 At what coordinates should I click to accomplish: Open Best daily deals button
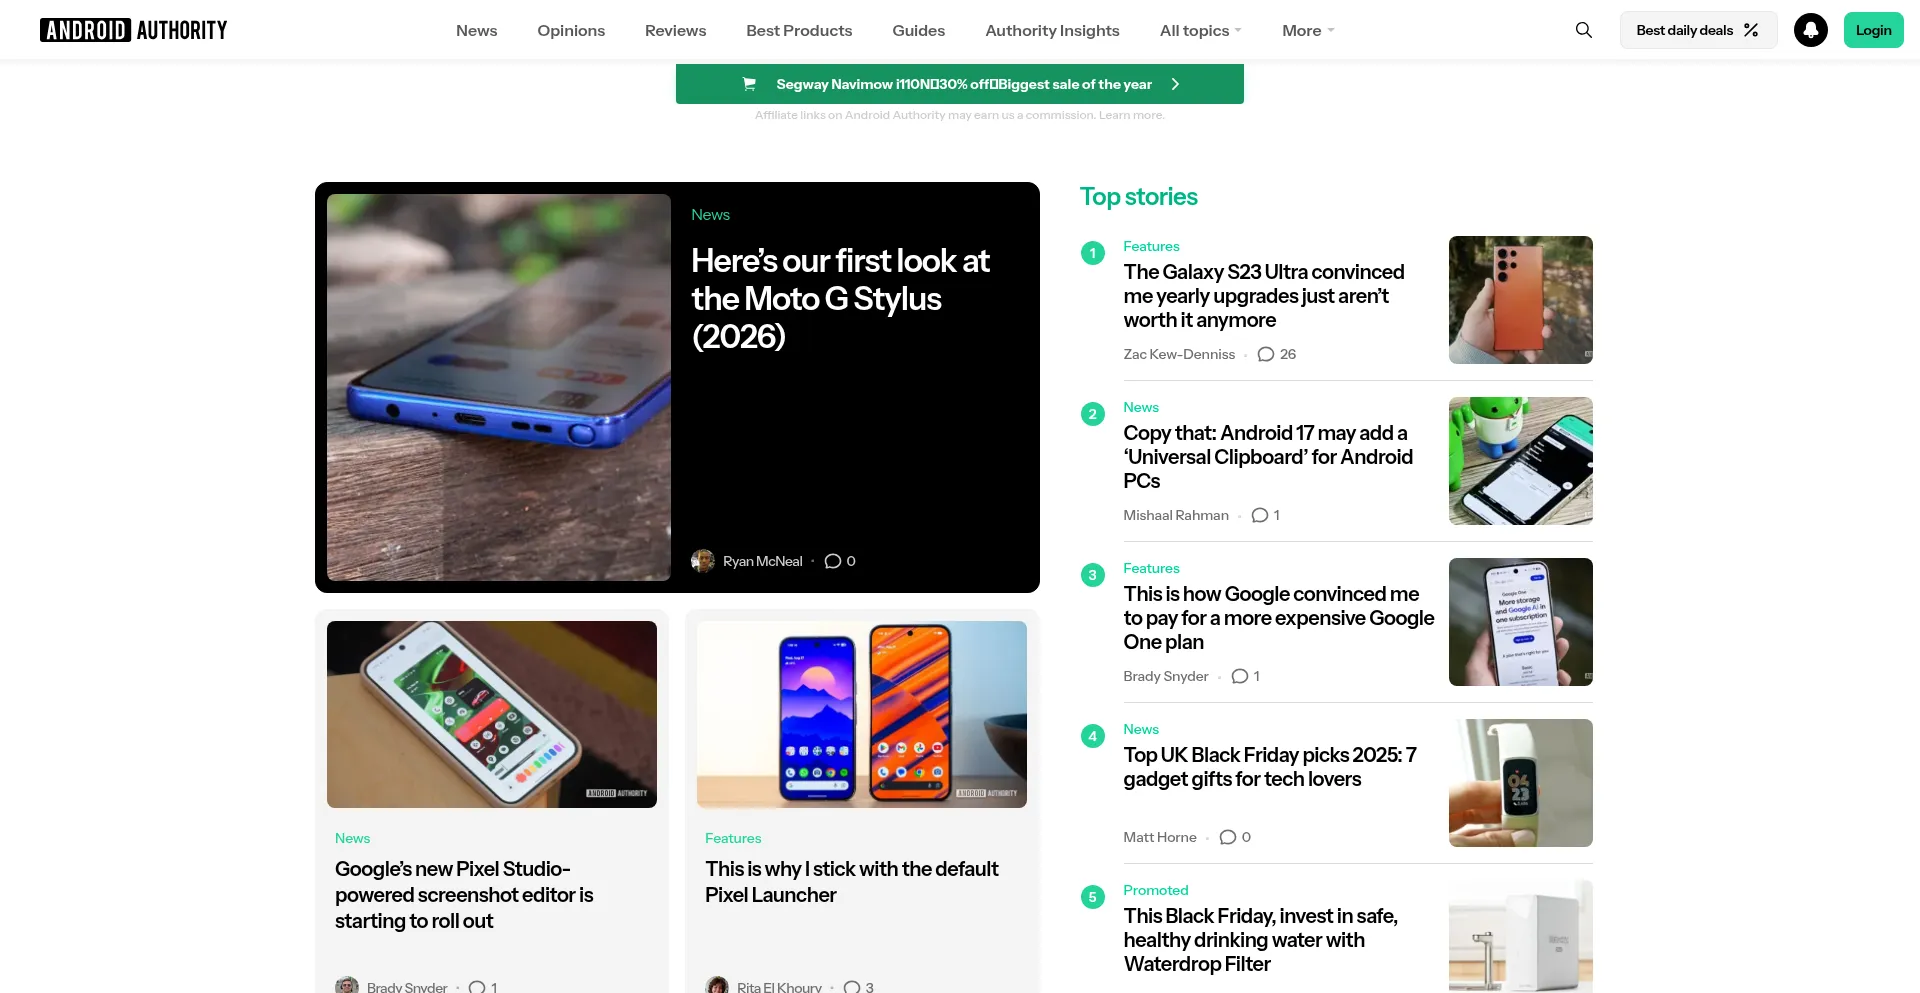(x=1698, y=30)
